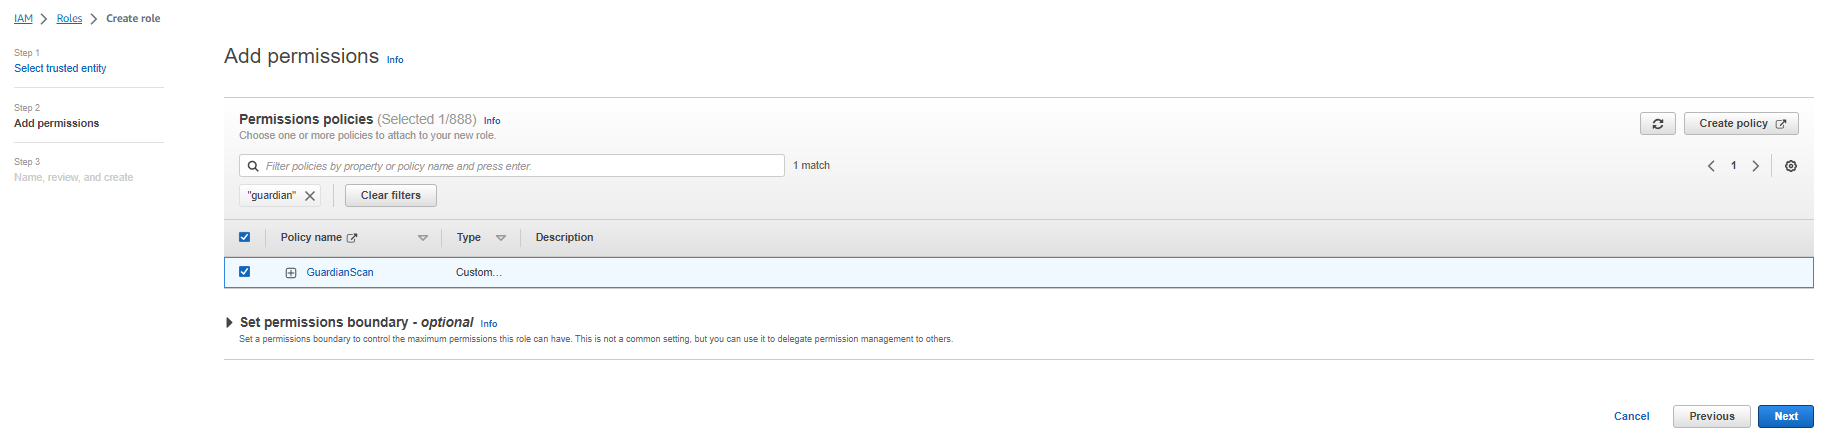Uncheck the GuardianScan policy checkbox
The width and height of the screenshot is (1826, 441).
pyautogui.click(x=244, y=272)
